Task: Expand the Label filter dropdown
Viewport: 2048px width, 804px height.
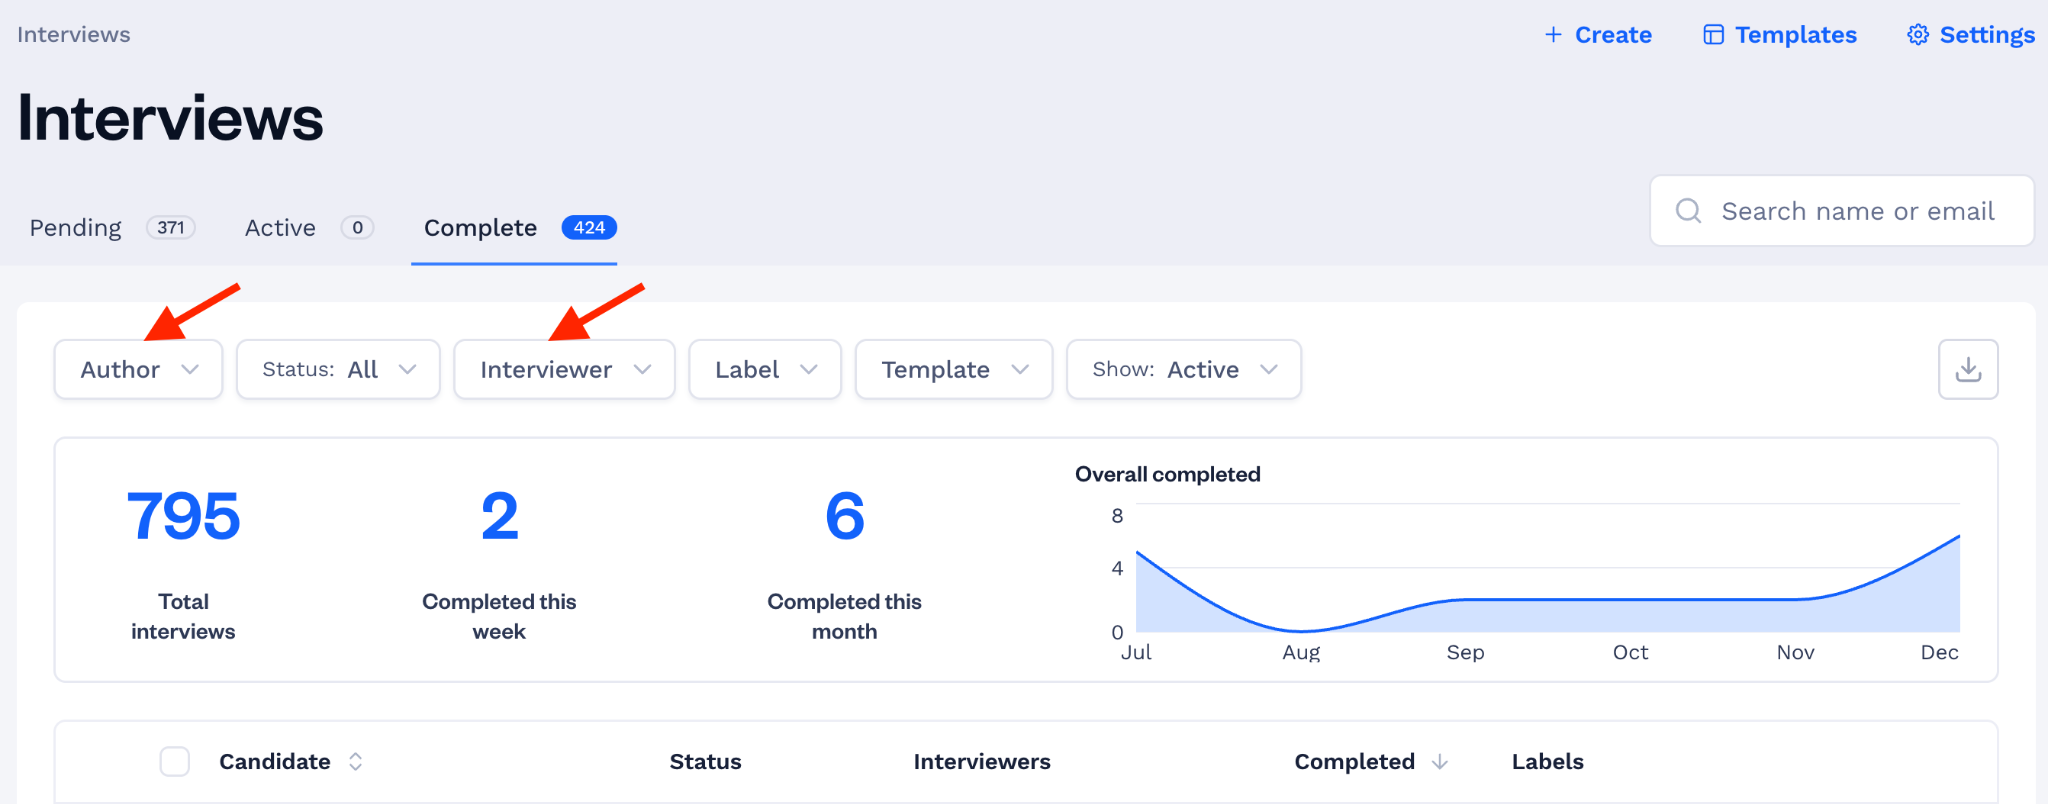Action: [765, 370]
